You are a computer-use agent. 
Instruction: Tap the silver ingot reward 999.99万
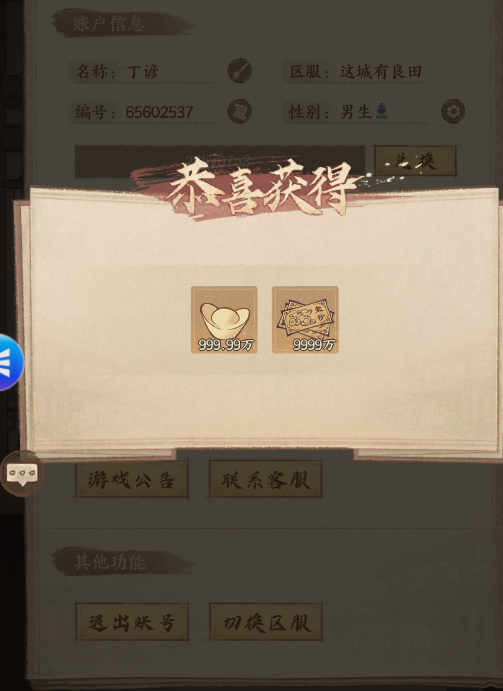tap(224, 319)
